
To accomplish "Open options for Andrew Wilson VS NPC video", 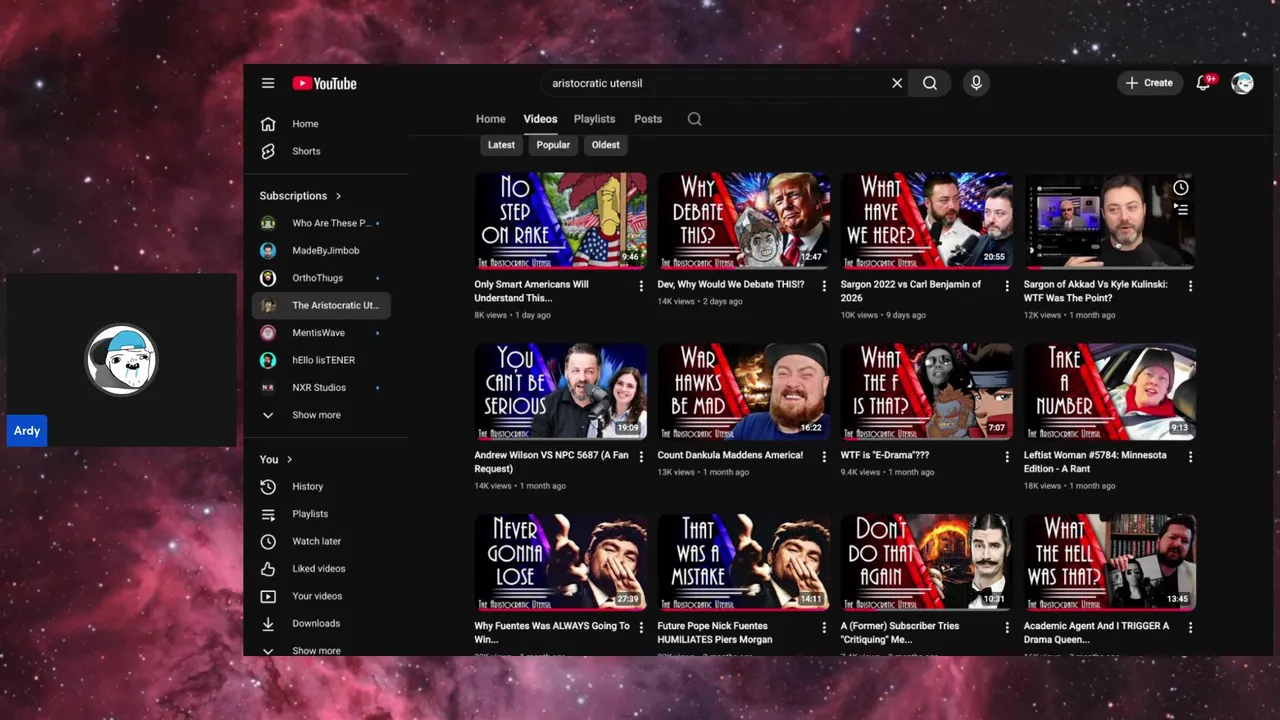I will 641,456.
